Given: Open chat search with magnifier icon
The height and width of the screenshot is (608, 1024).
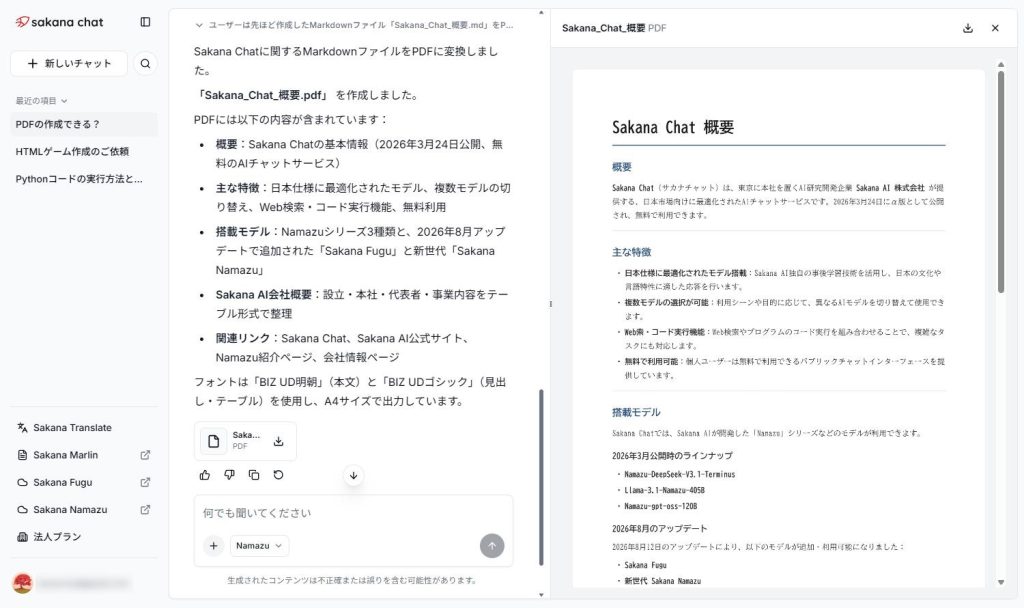Looking at the screenshot, I should (x=145, y=63).
